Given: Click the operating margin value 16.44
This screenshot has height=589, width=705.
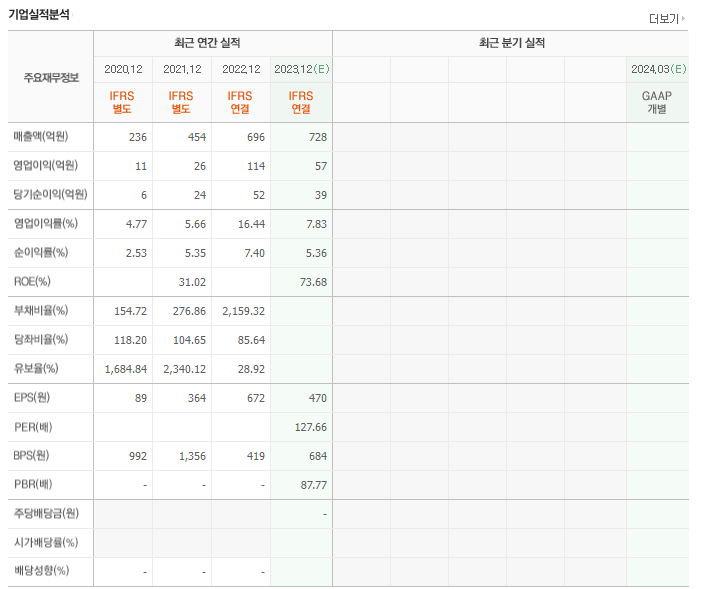Looking at the screenshot, I should pyautogui.click(x=251, y=224).
